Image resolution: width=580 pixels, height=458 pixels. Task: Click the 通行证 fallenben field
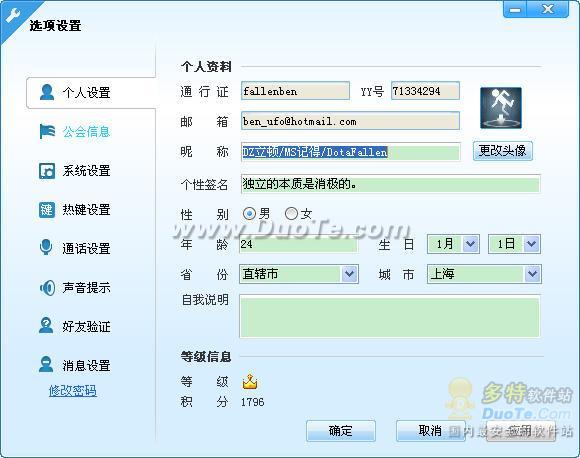[x=295, y=91]
